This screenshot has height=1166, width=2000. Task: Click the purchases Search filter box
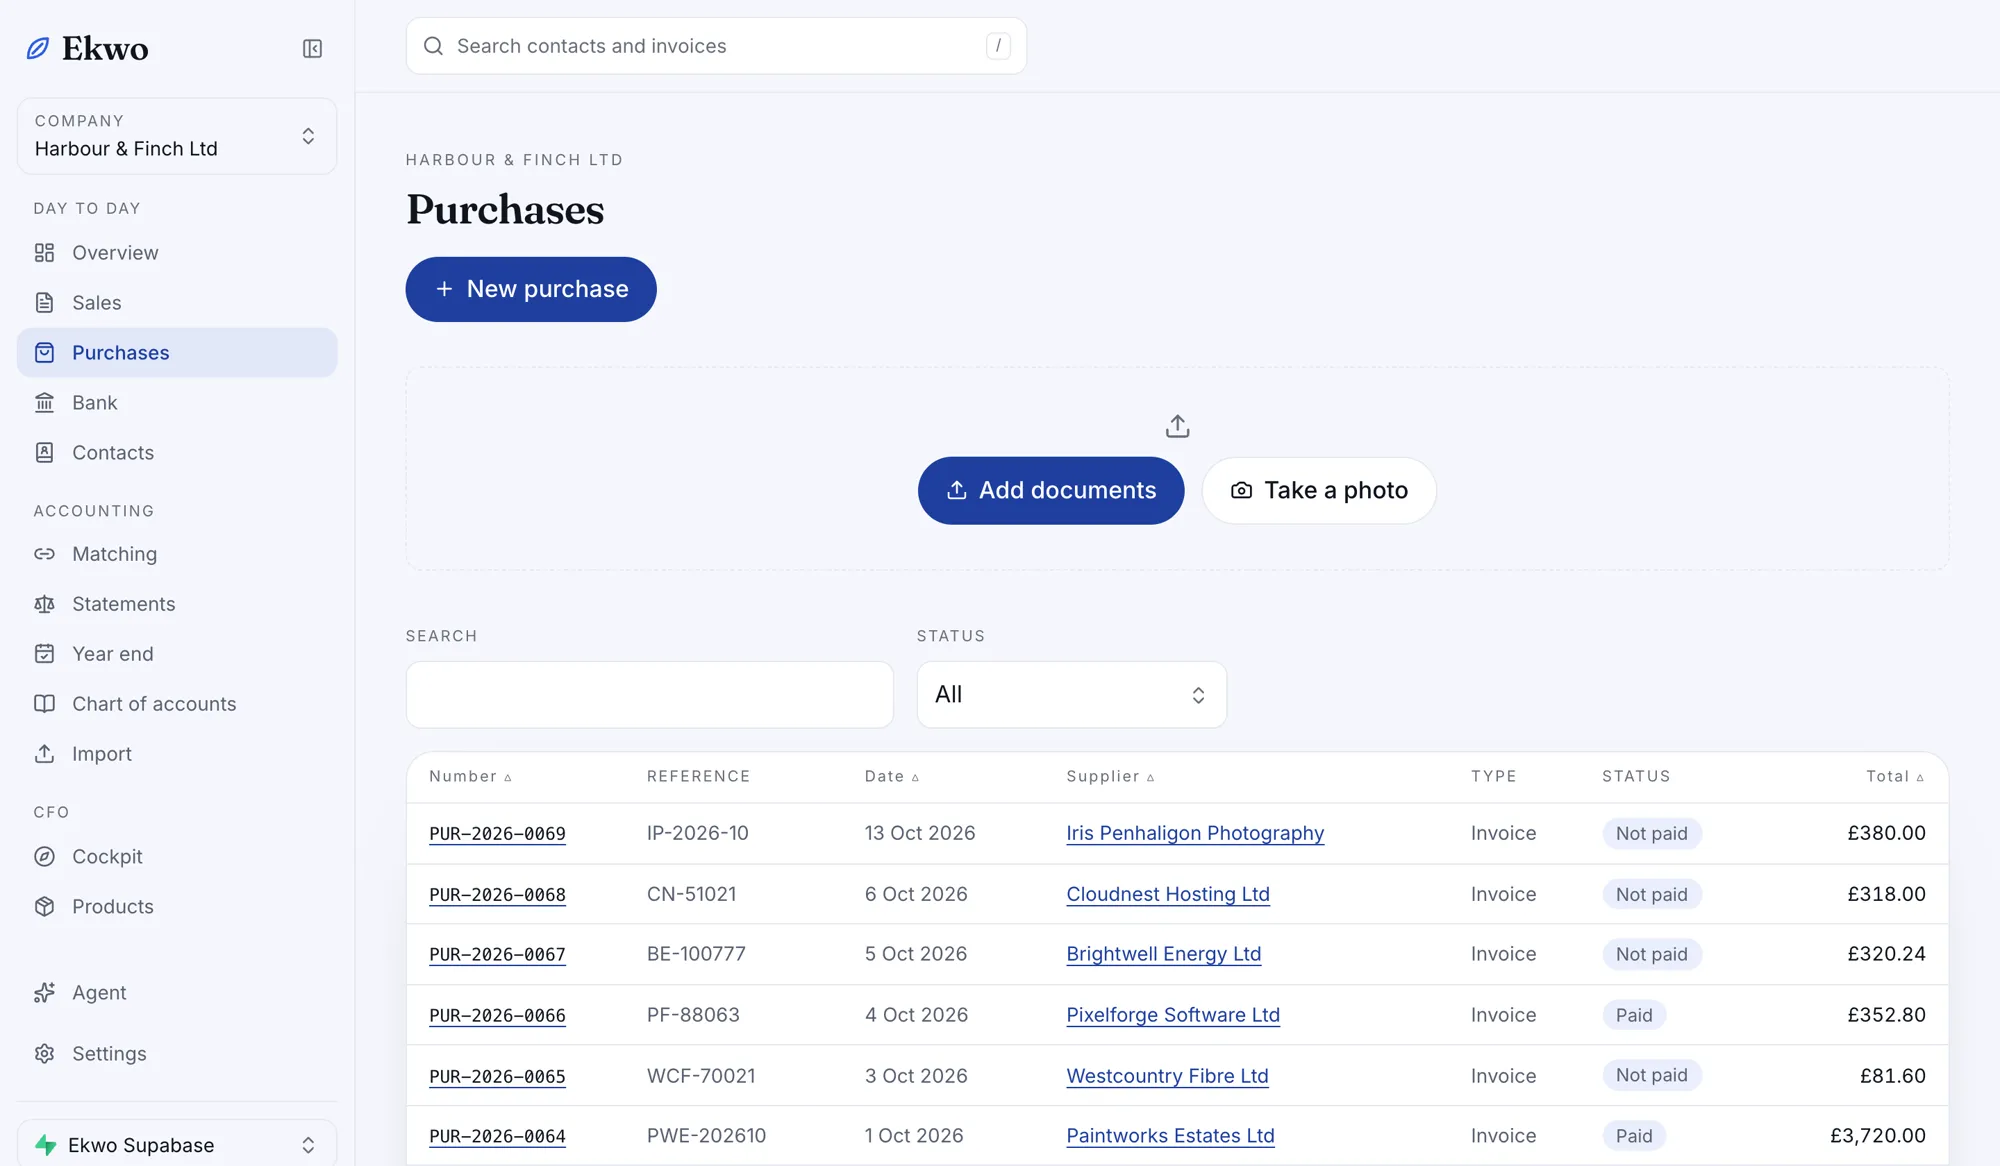[649, 694]
